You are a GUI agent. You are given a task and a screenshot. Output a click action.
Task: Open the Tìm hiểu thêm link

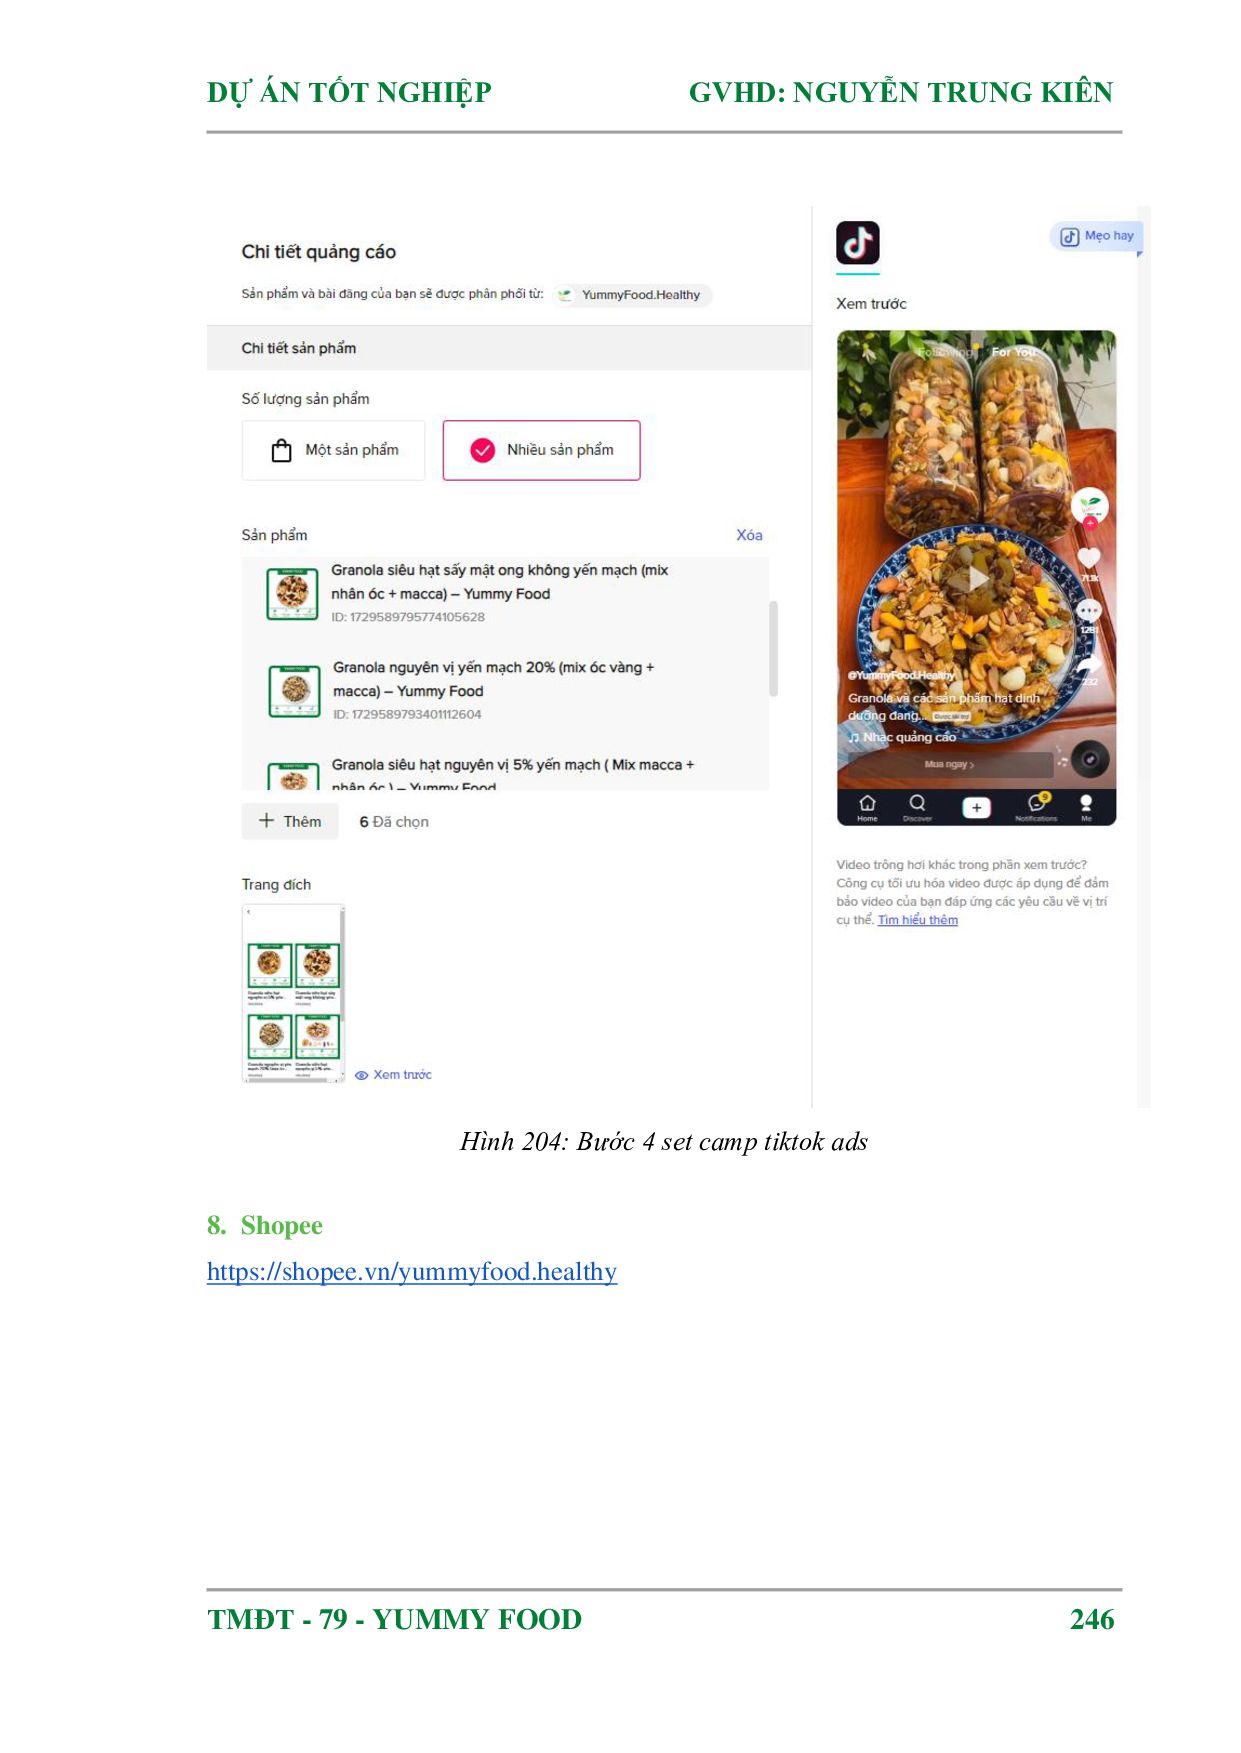point(917,920)
